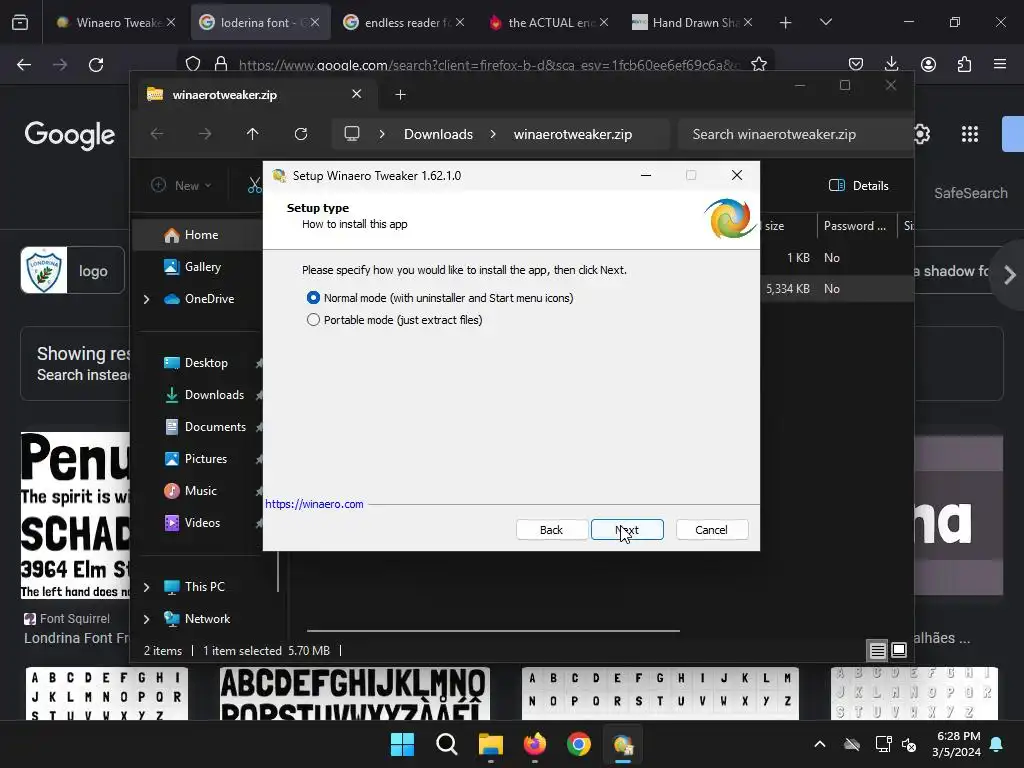Click Password column header
The height and width of the screenshot is (768, 1024).
856,226
